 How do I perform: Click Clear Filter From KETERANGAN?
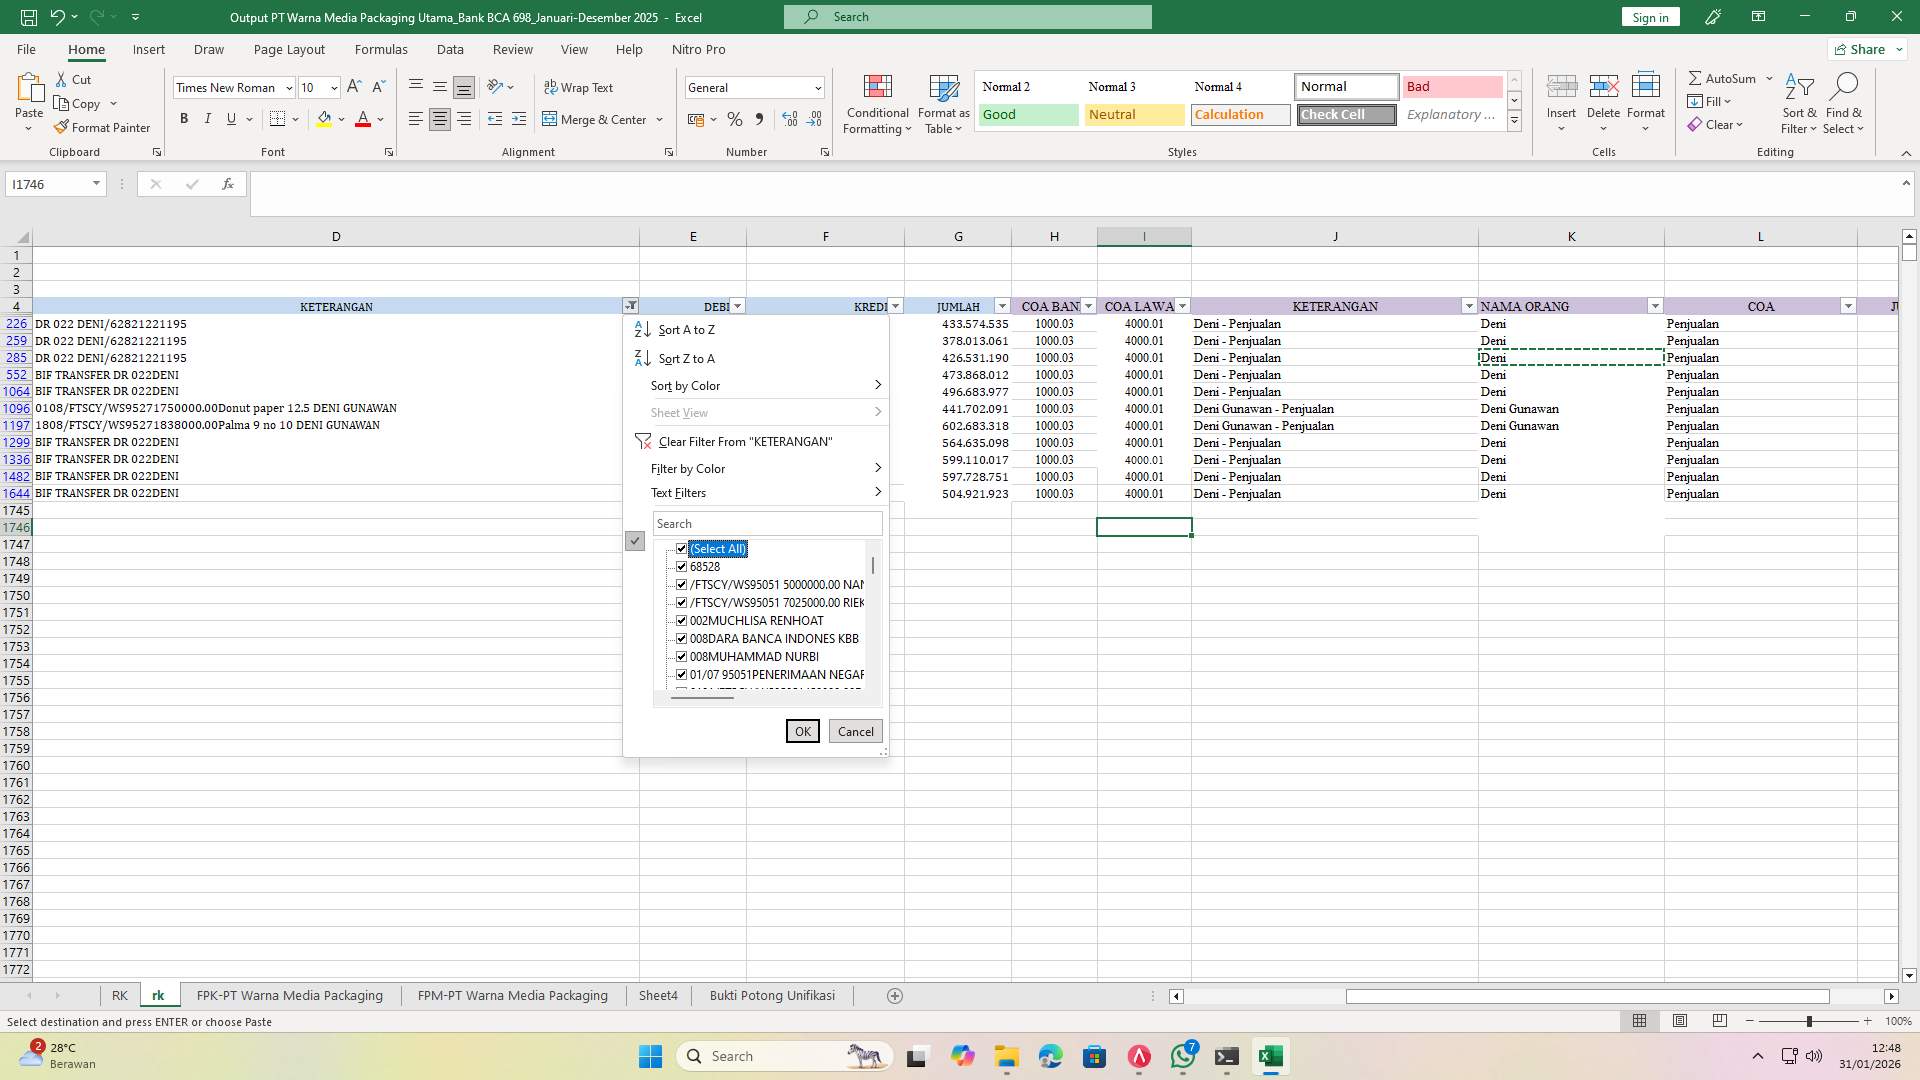(x=743, y=441)
